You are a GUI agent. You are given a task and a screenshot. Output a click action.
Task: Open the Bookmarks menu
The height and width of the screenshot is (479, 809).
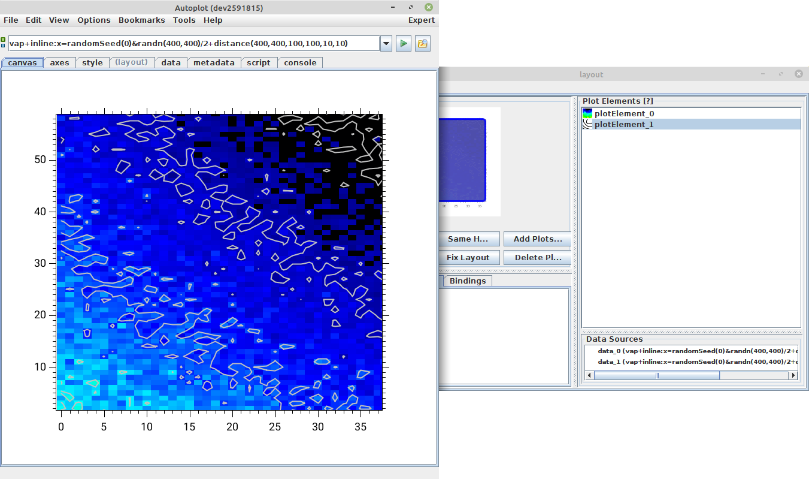[x=141, y=20]
